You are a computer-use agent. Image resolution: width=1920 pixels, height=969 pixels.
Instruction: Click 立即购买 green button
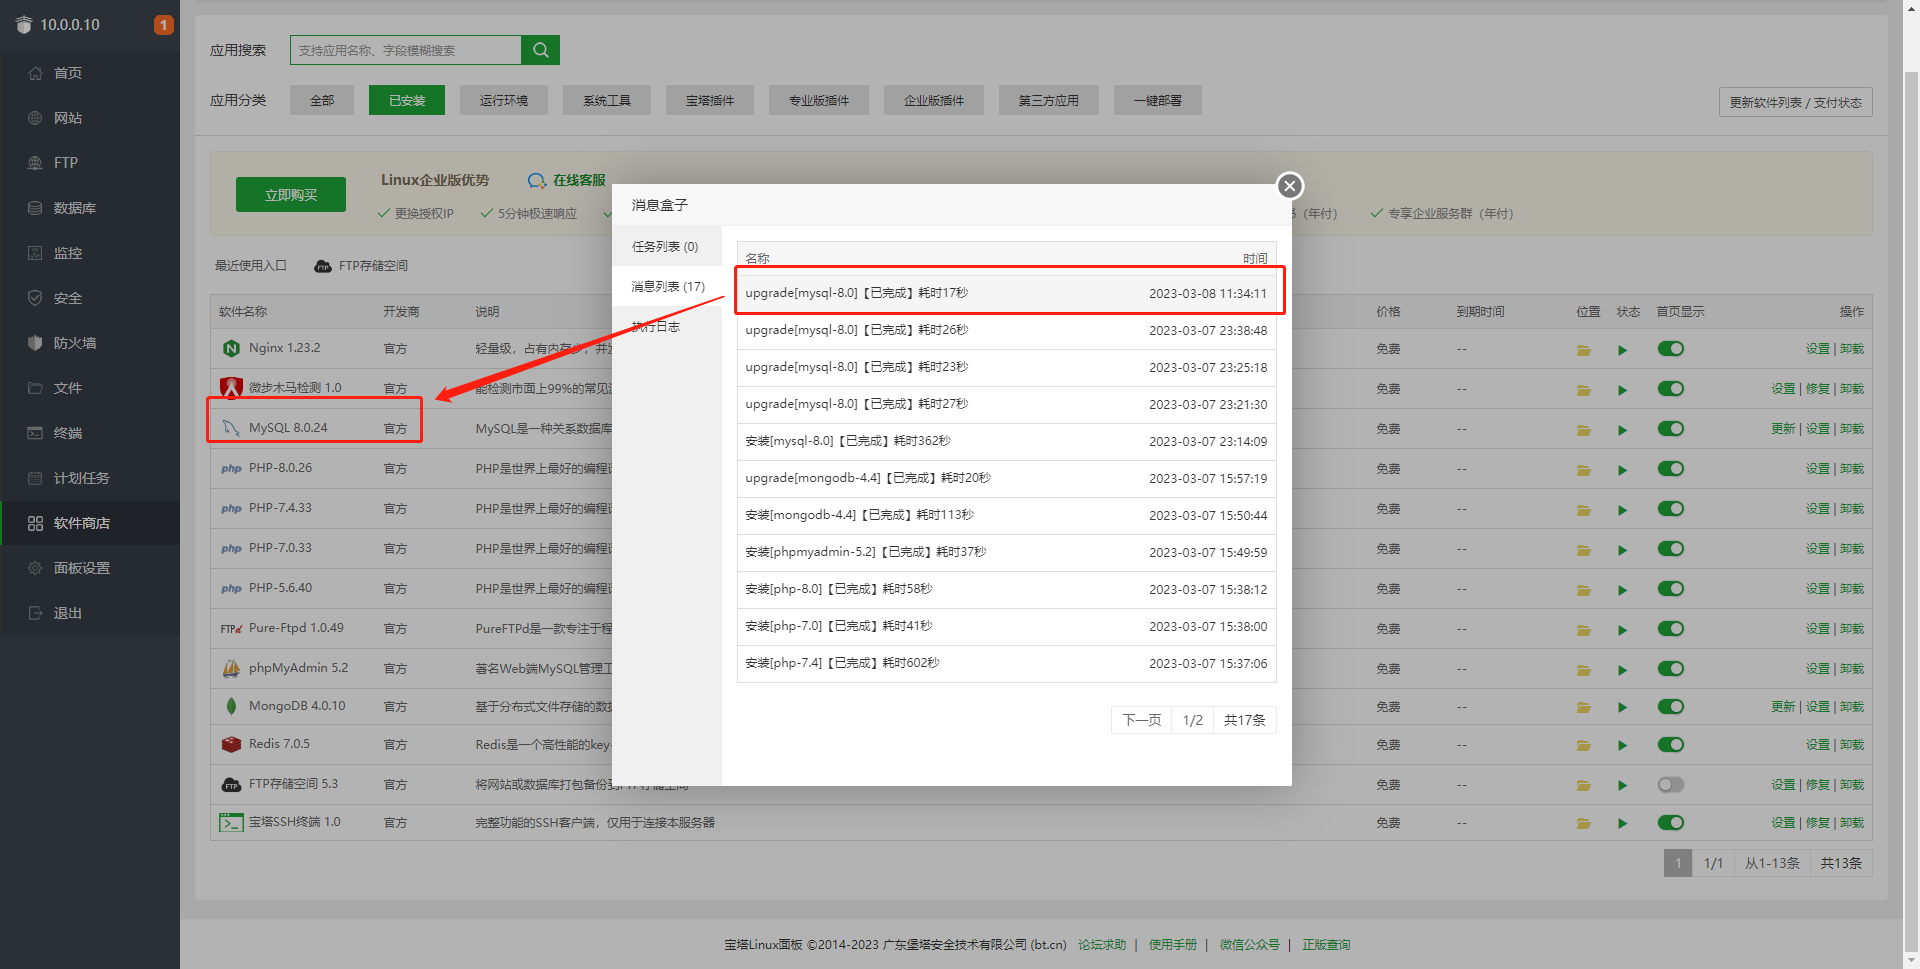(x=291, y=195)
